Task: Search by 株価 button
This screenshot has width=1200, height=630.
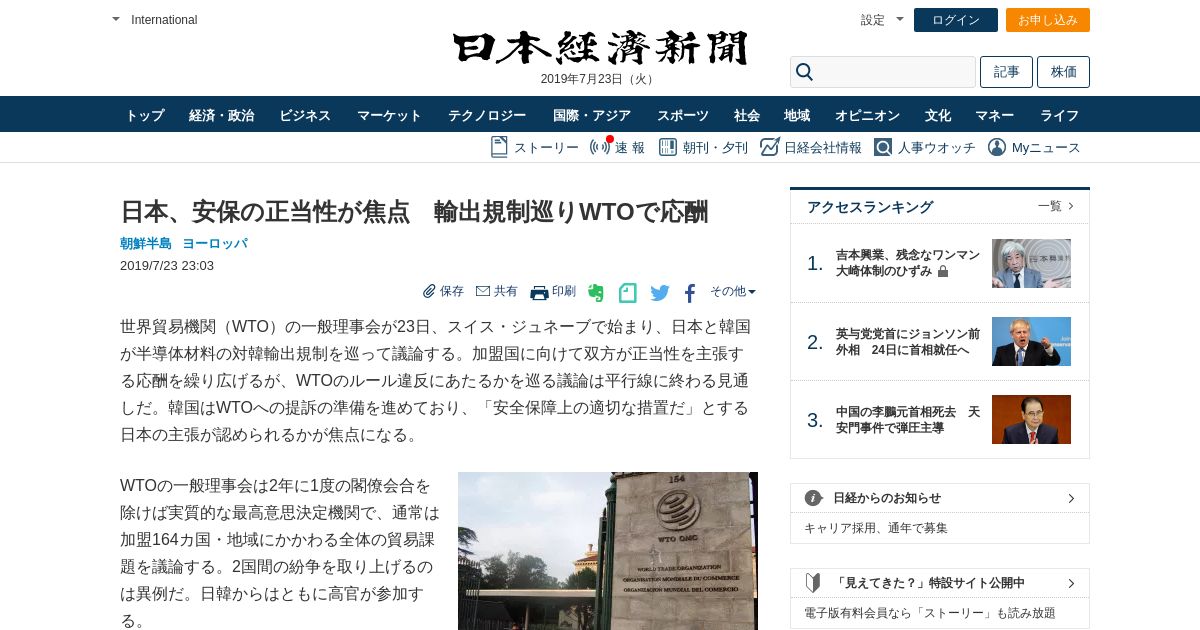Action: coord(1064,72)
